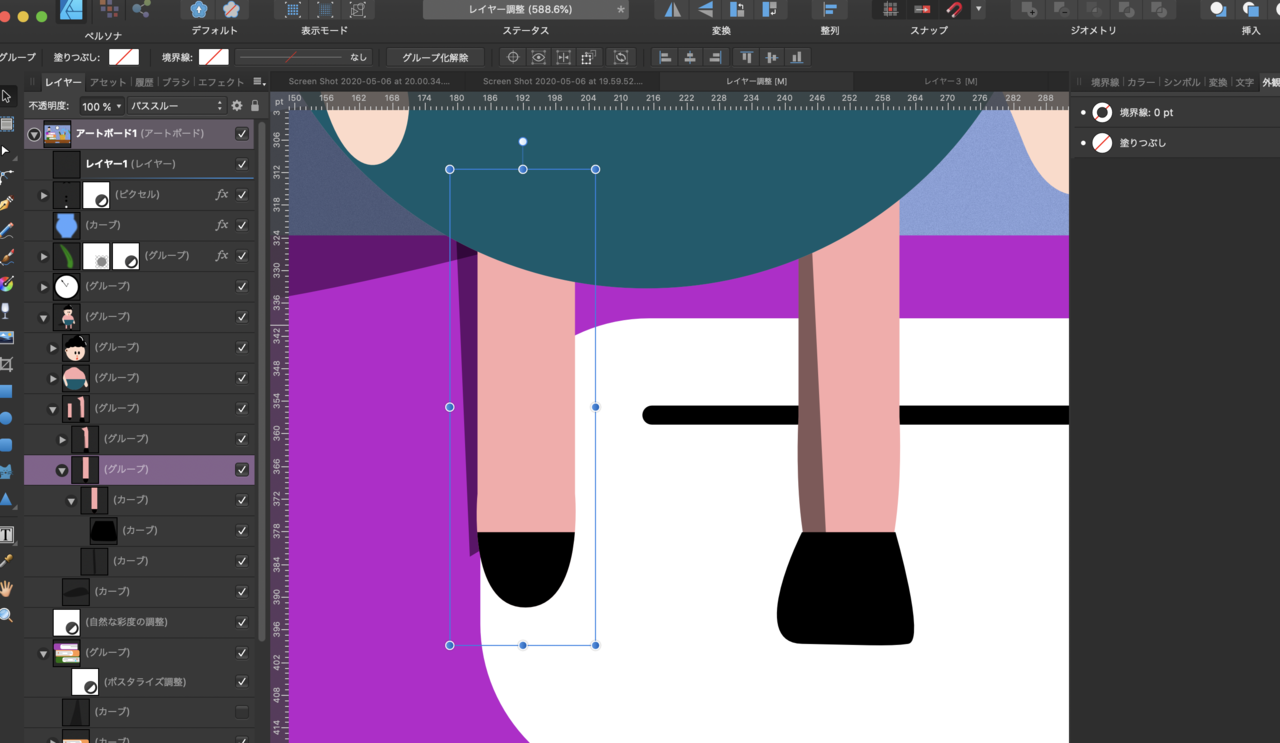
Task: Expand the clock thumbnail グループ row
Action: pyautogui.click(x=43, y=287)
